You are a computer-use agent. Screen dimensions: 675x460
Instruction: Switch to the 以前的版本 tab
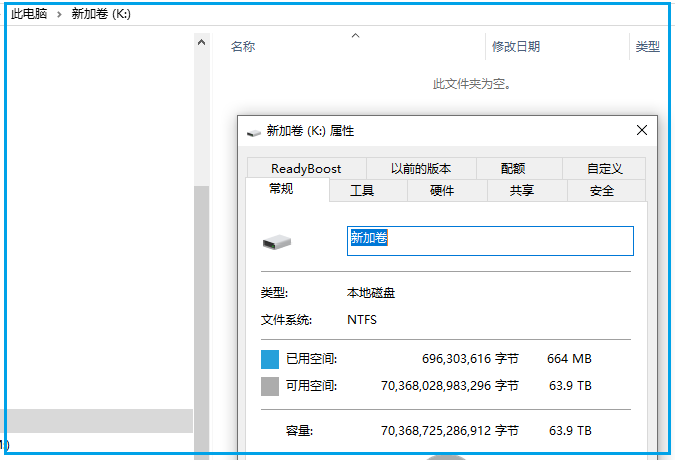[421, 169]
